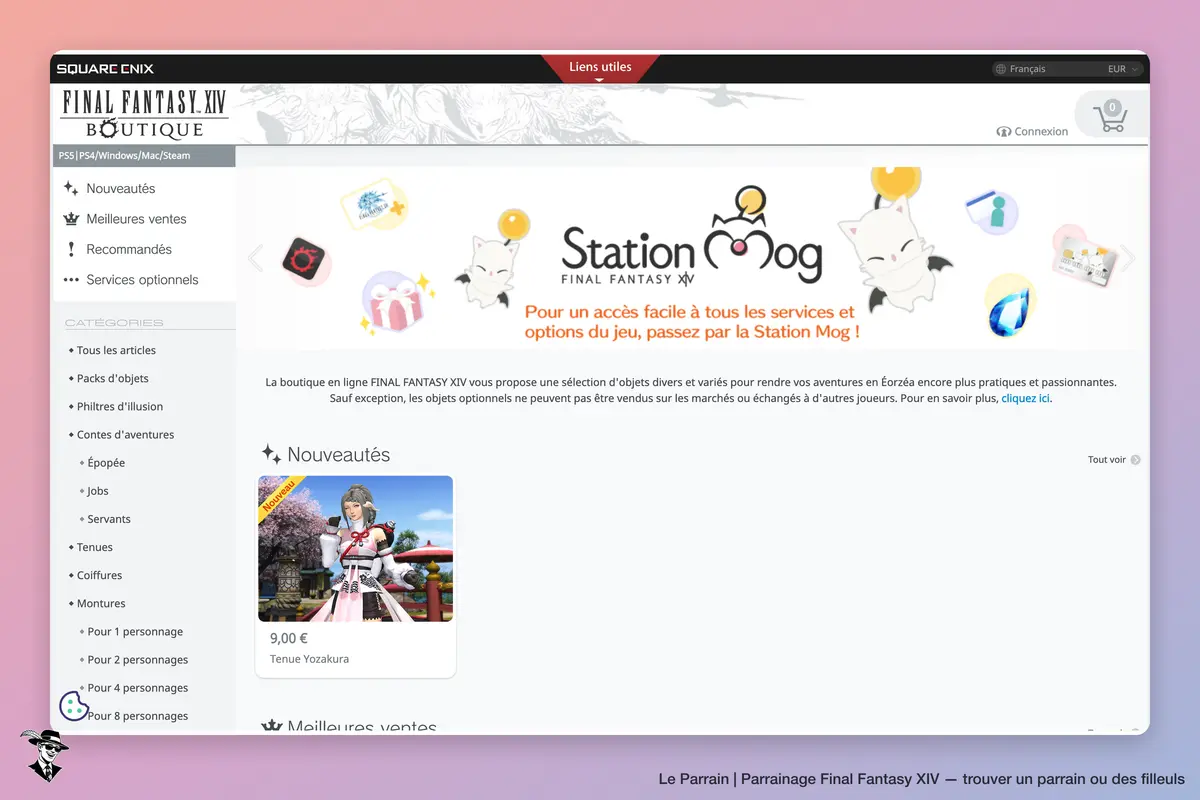Expand the Liens utiles dropdown

click(x=600, y=68)
